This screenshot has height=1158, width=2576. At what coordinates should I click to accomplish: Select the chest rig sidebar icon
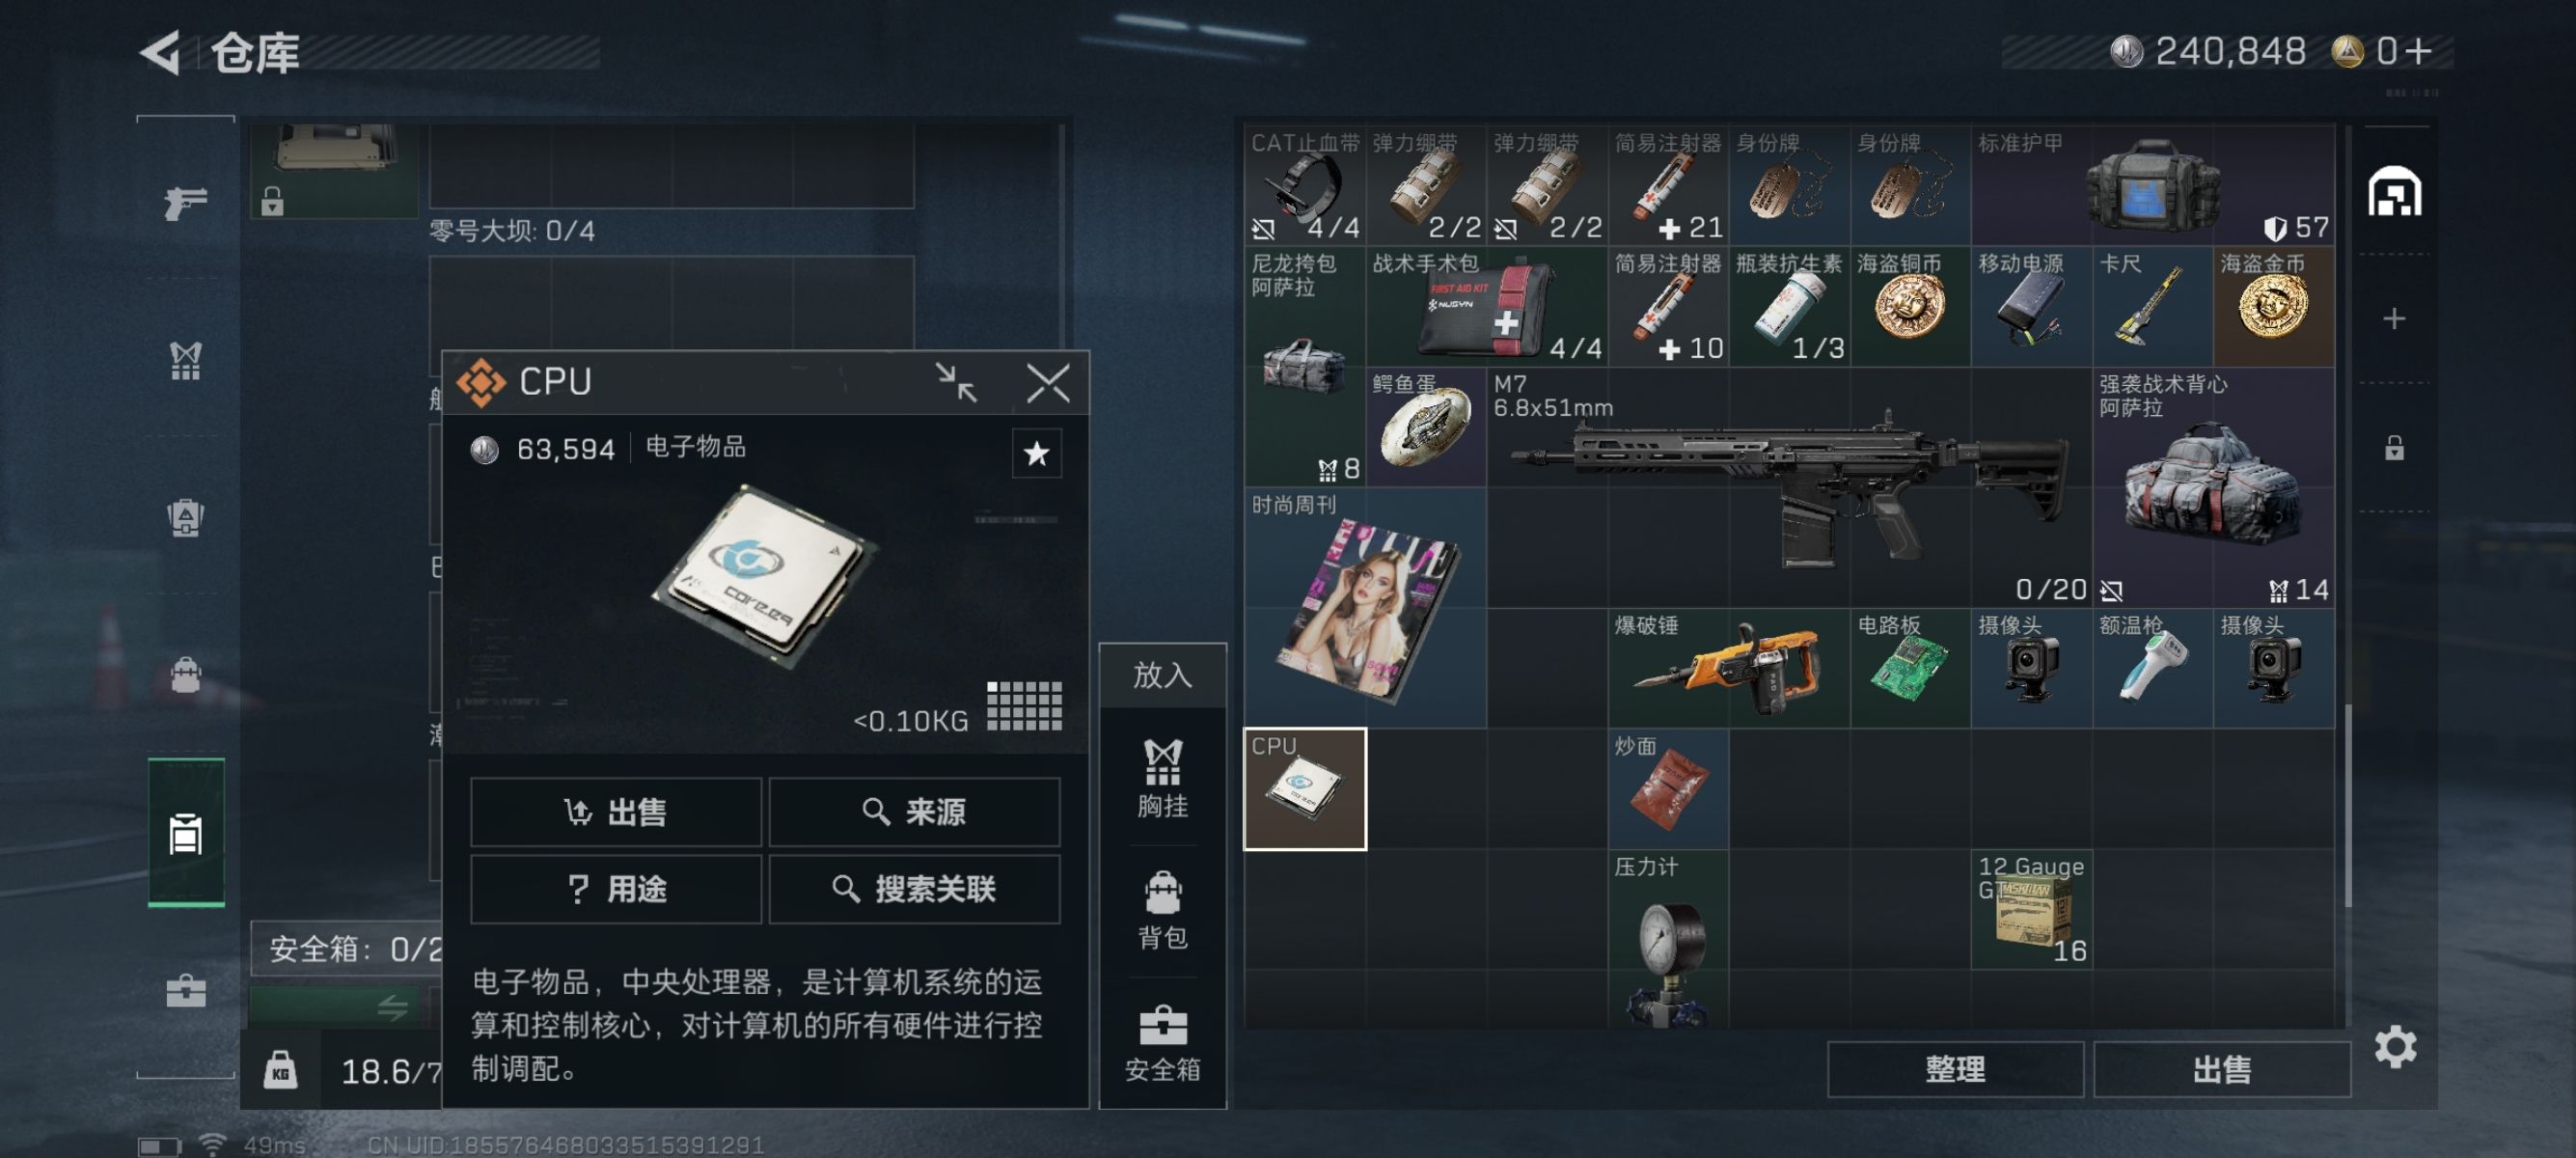[186, 361]
